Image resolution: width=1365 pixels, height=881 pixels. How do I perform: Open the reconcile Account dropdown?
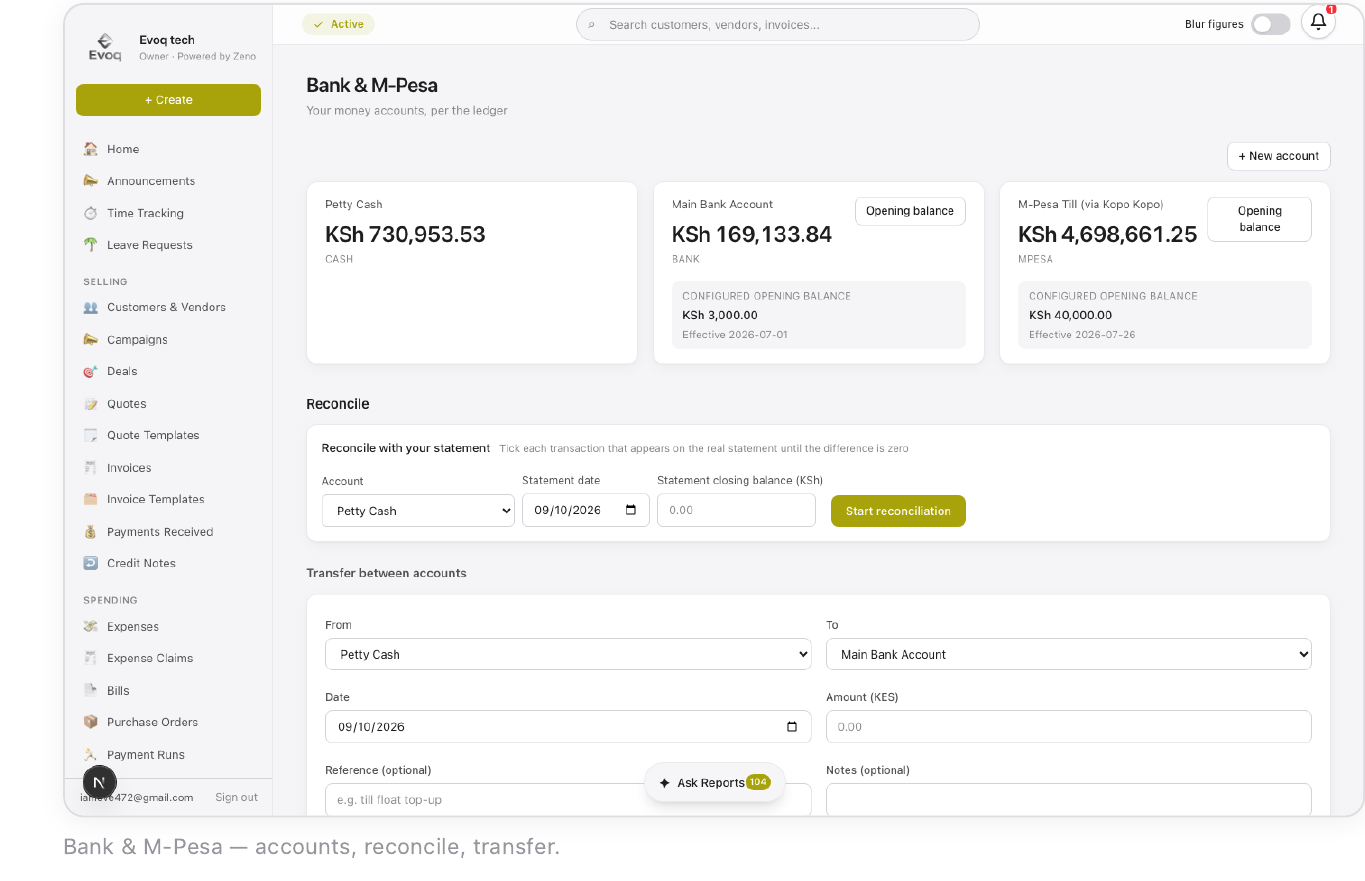pyautogui.click(x=418, y=511)
